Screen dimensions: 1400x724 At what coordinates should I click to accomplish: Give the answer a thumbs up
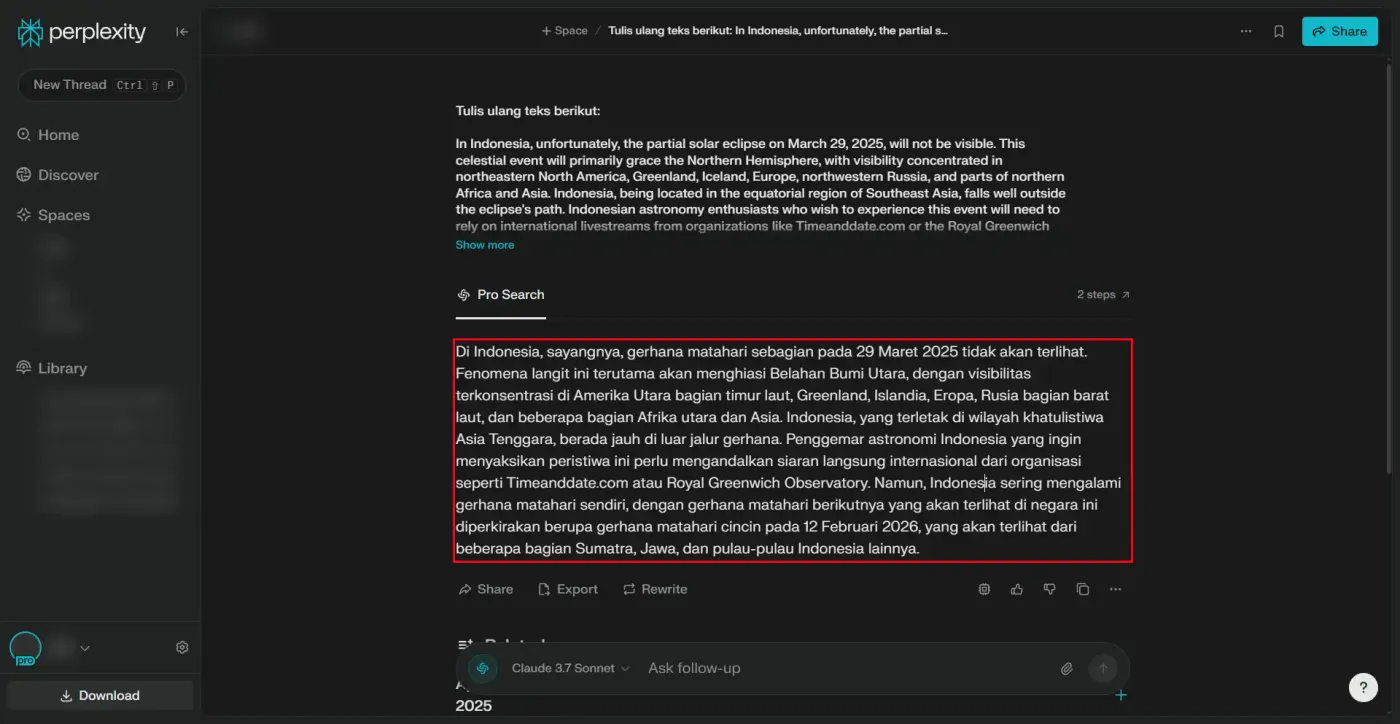pyautogui.click(x=1017, y=589)
